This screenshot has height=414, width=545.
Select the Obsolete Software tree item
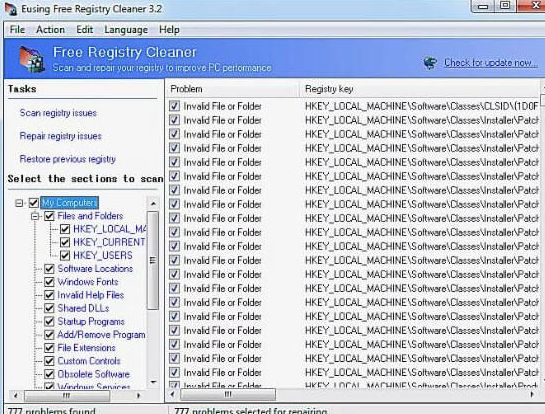pos(93,374)
